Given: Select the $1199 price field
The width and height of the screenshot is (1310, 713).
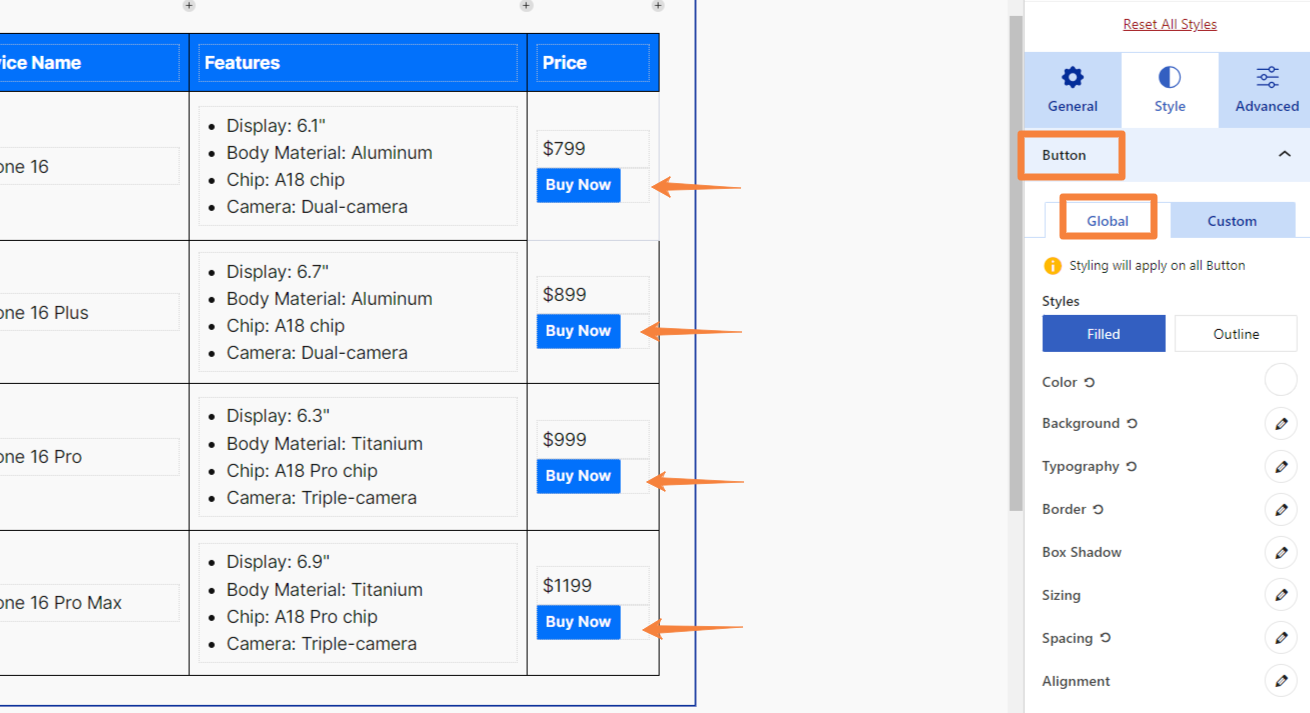Looking at the screenshot, I should coord(593,586).
